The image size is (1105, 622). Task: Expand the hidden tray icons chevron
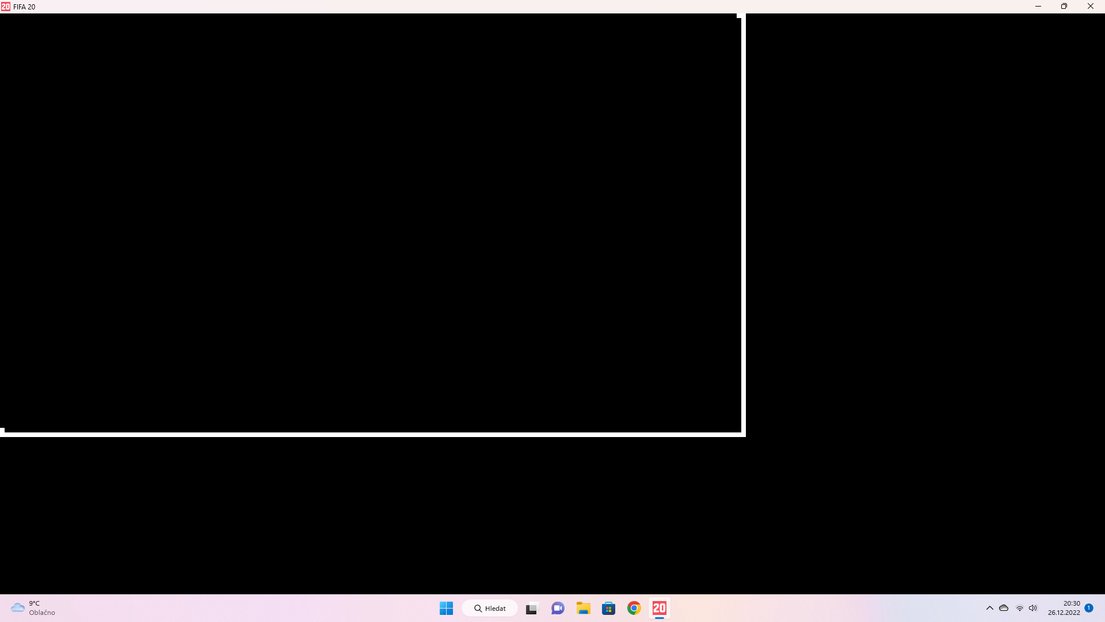tap(989, 608)
